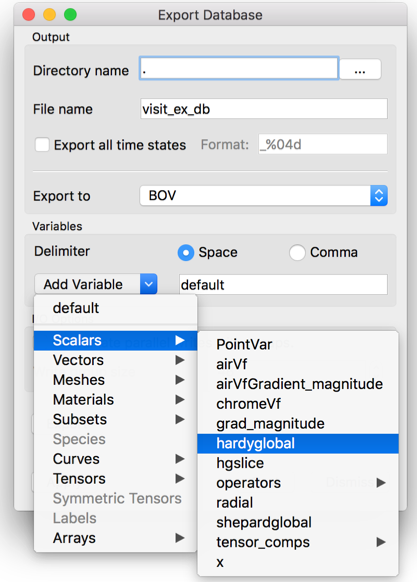Select chromeVf scalar variable
Image resolution: width=417 pixels, height=582 pixels.
click(x=298, y=404)
